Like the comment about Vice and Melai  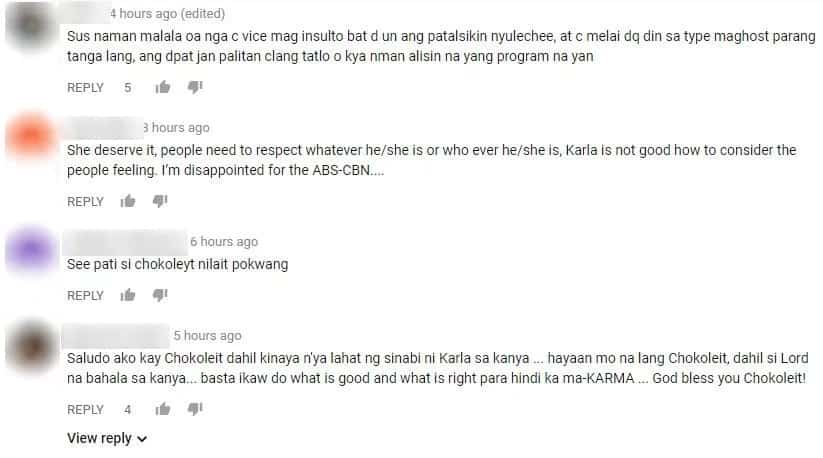coord(163,87)
